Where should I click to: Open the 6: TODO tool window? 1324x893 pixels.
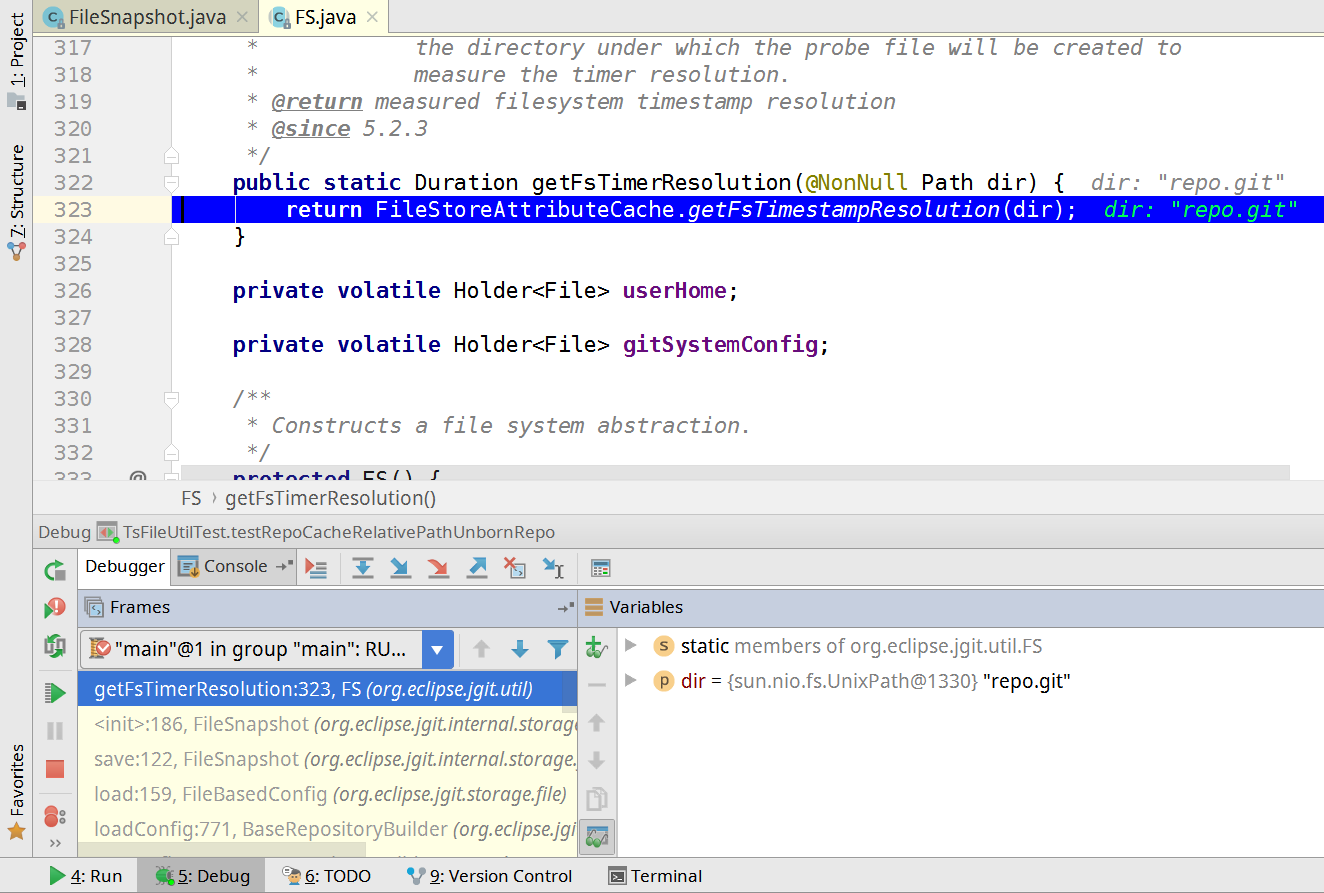pyautogui.click(x=326, y=876)
